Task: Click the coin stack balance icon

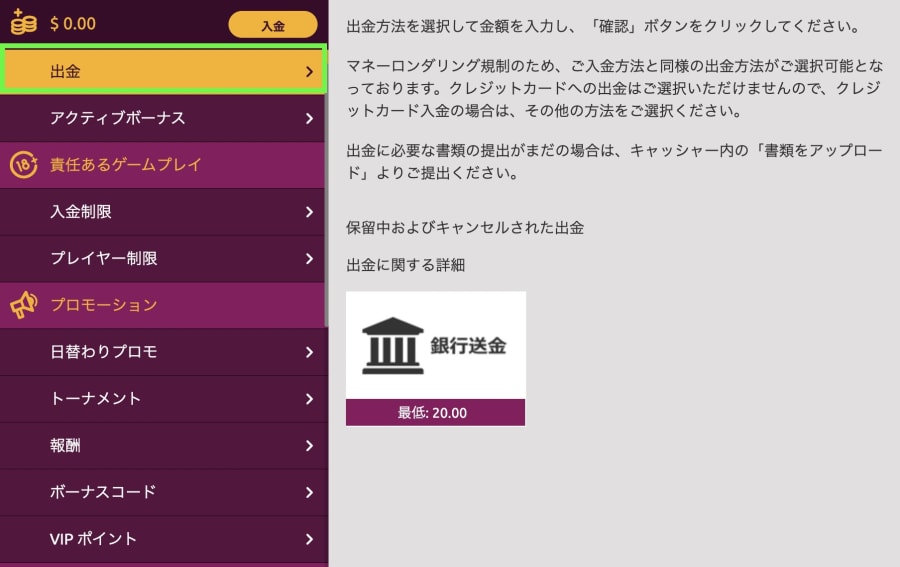Action: (24, 22)
